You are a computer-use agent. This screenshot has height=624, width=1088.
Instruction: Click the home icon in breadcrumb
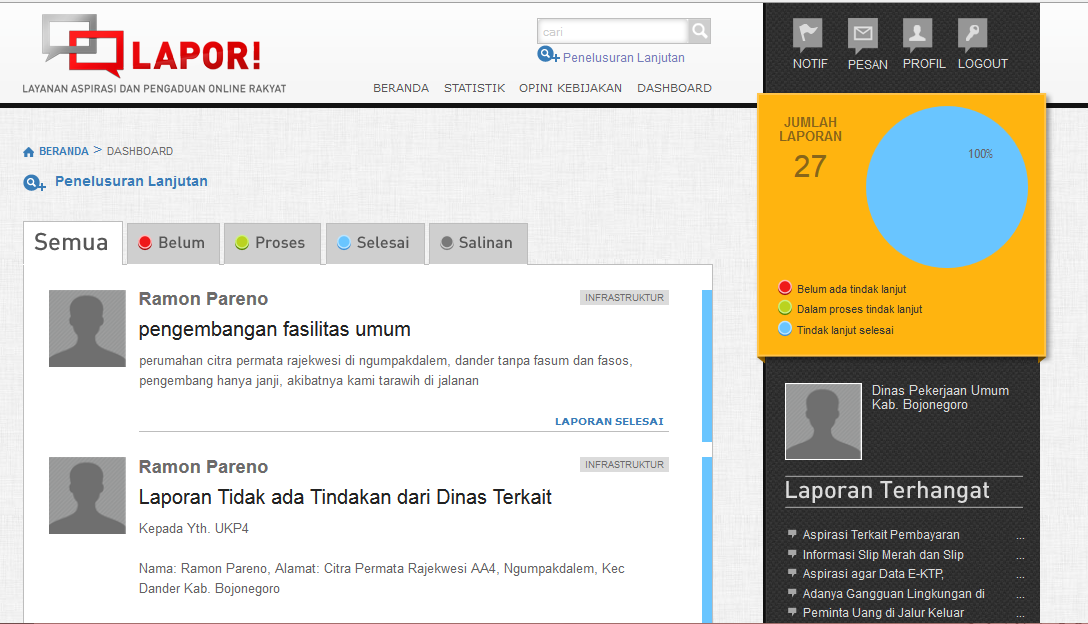pyautogui.click(x=28, y=151)
